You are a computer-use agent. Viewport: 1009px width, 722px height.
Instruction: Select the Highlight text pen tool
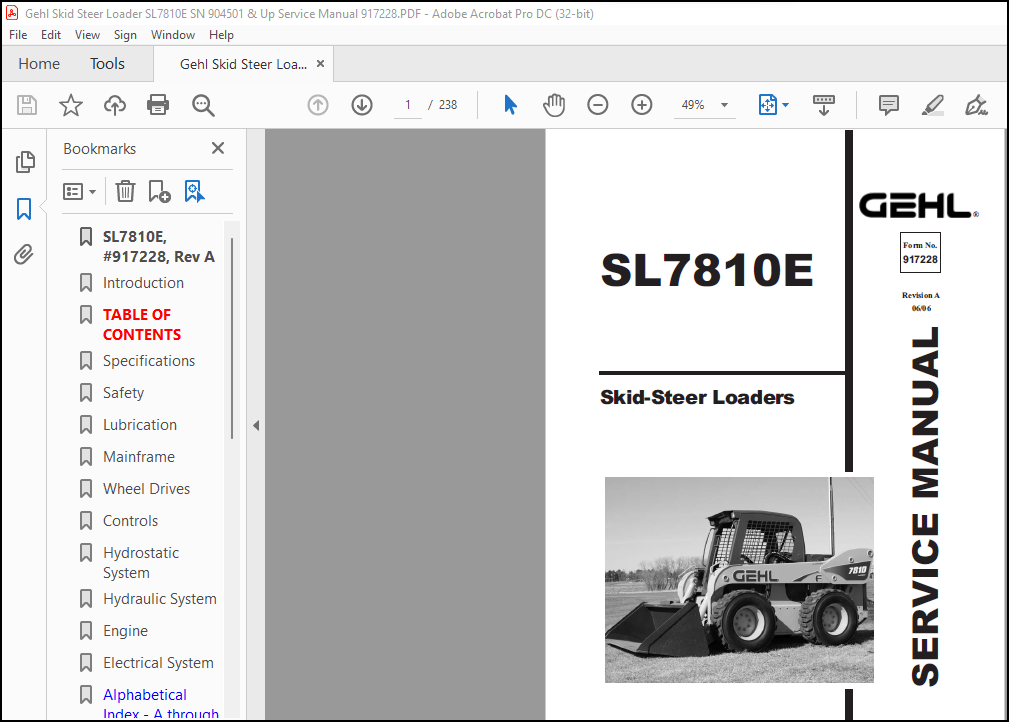pyautogui.click(x=932, y=105)
